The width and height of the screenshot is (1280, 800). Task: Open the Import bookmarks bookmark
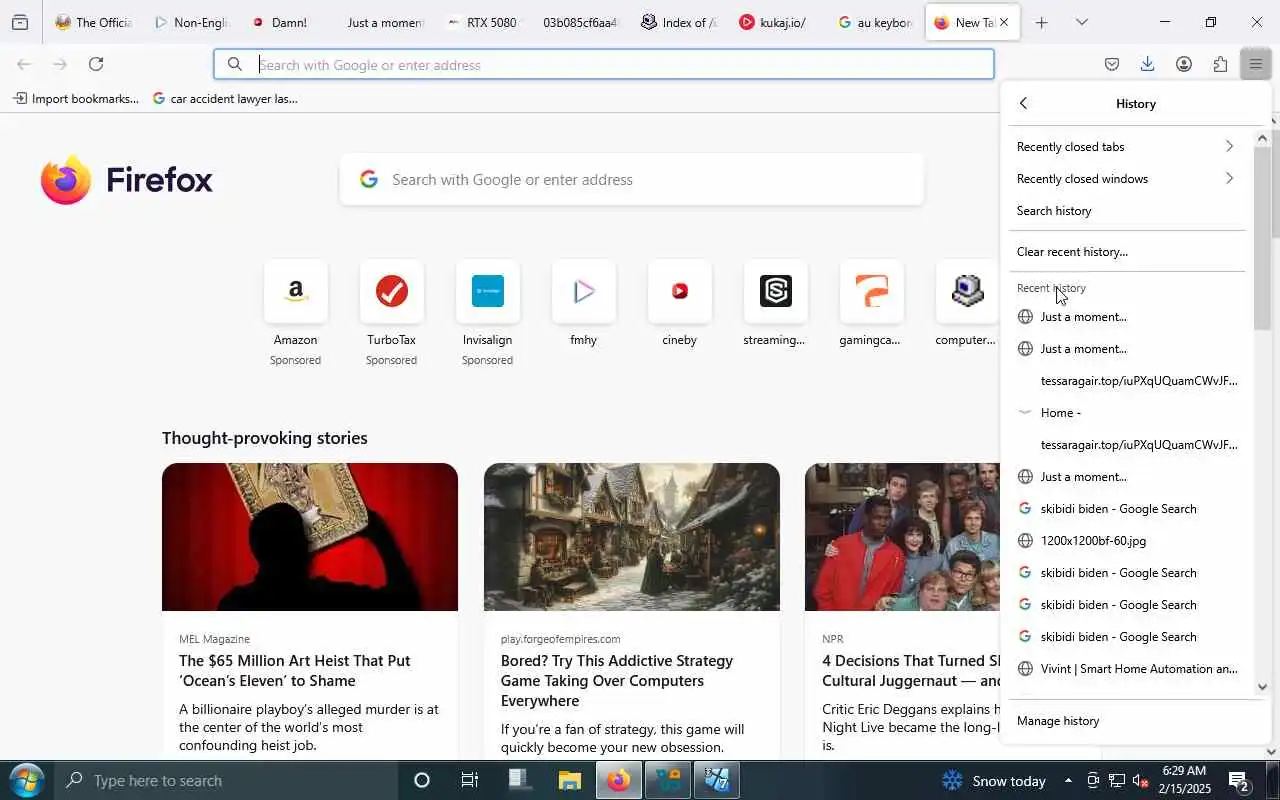click(x=76, y=99)
